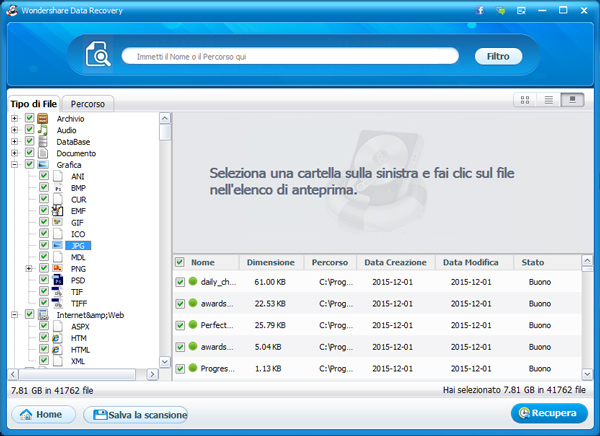The height and width of the screenshot is (436, 600).
Task: Click the Documento page icon
Action: (43, 153)
